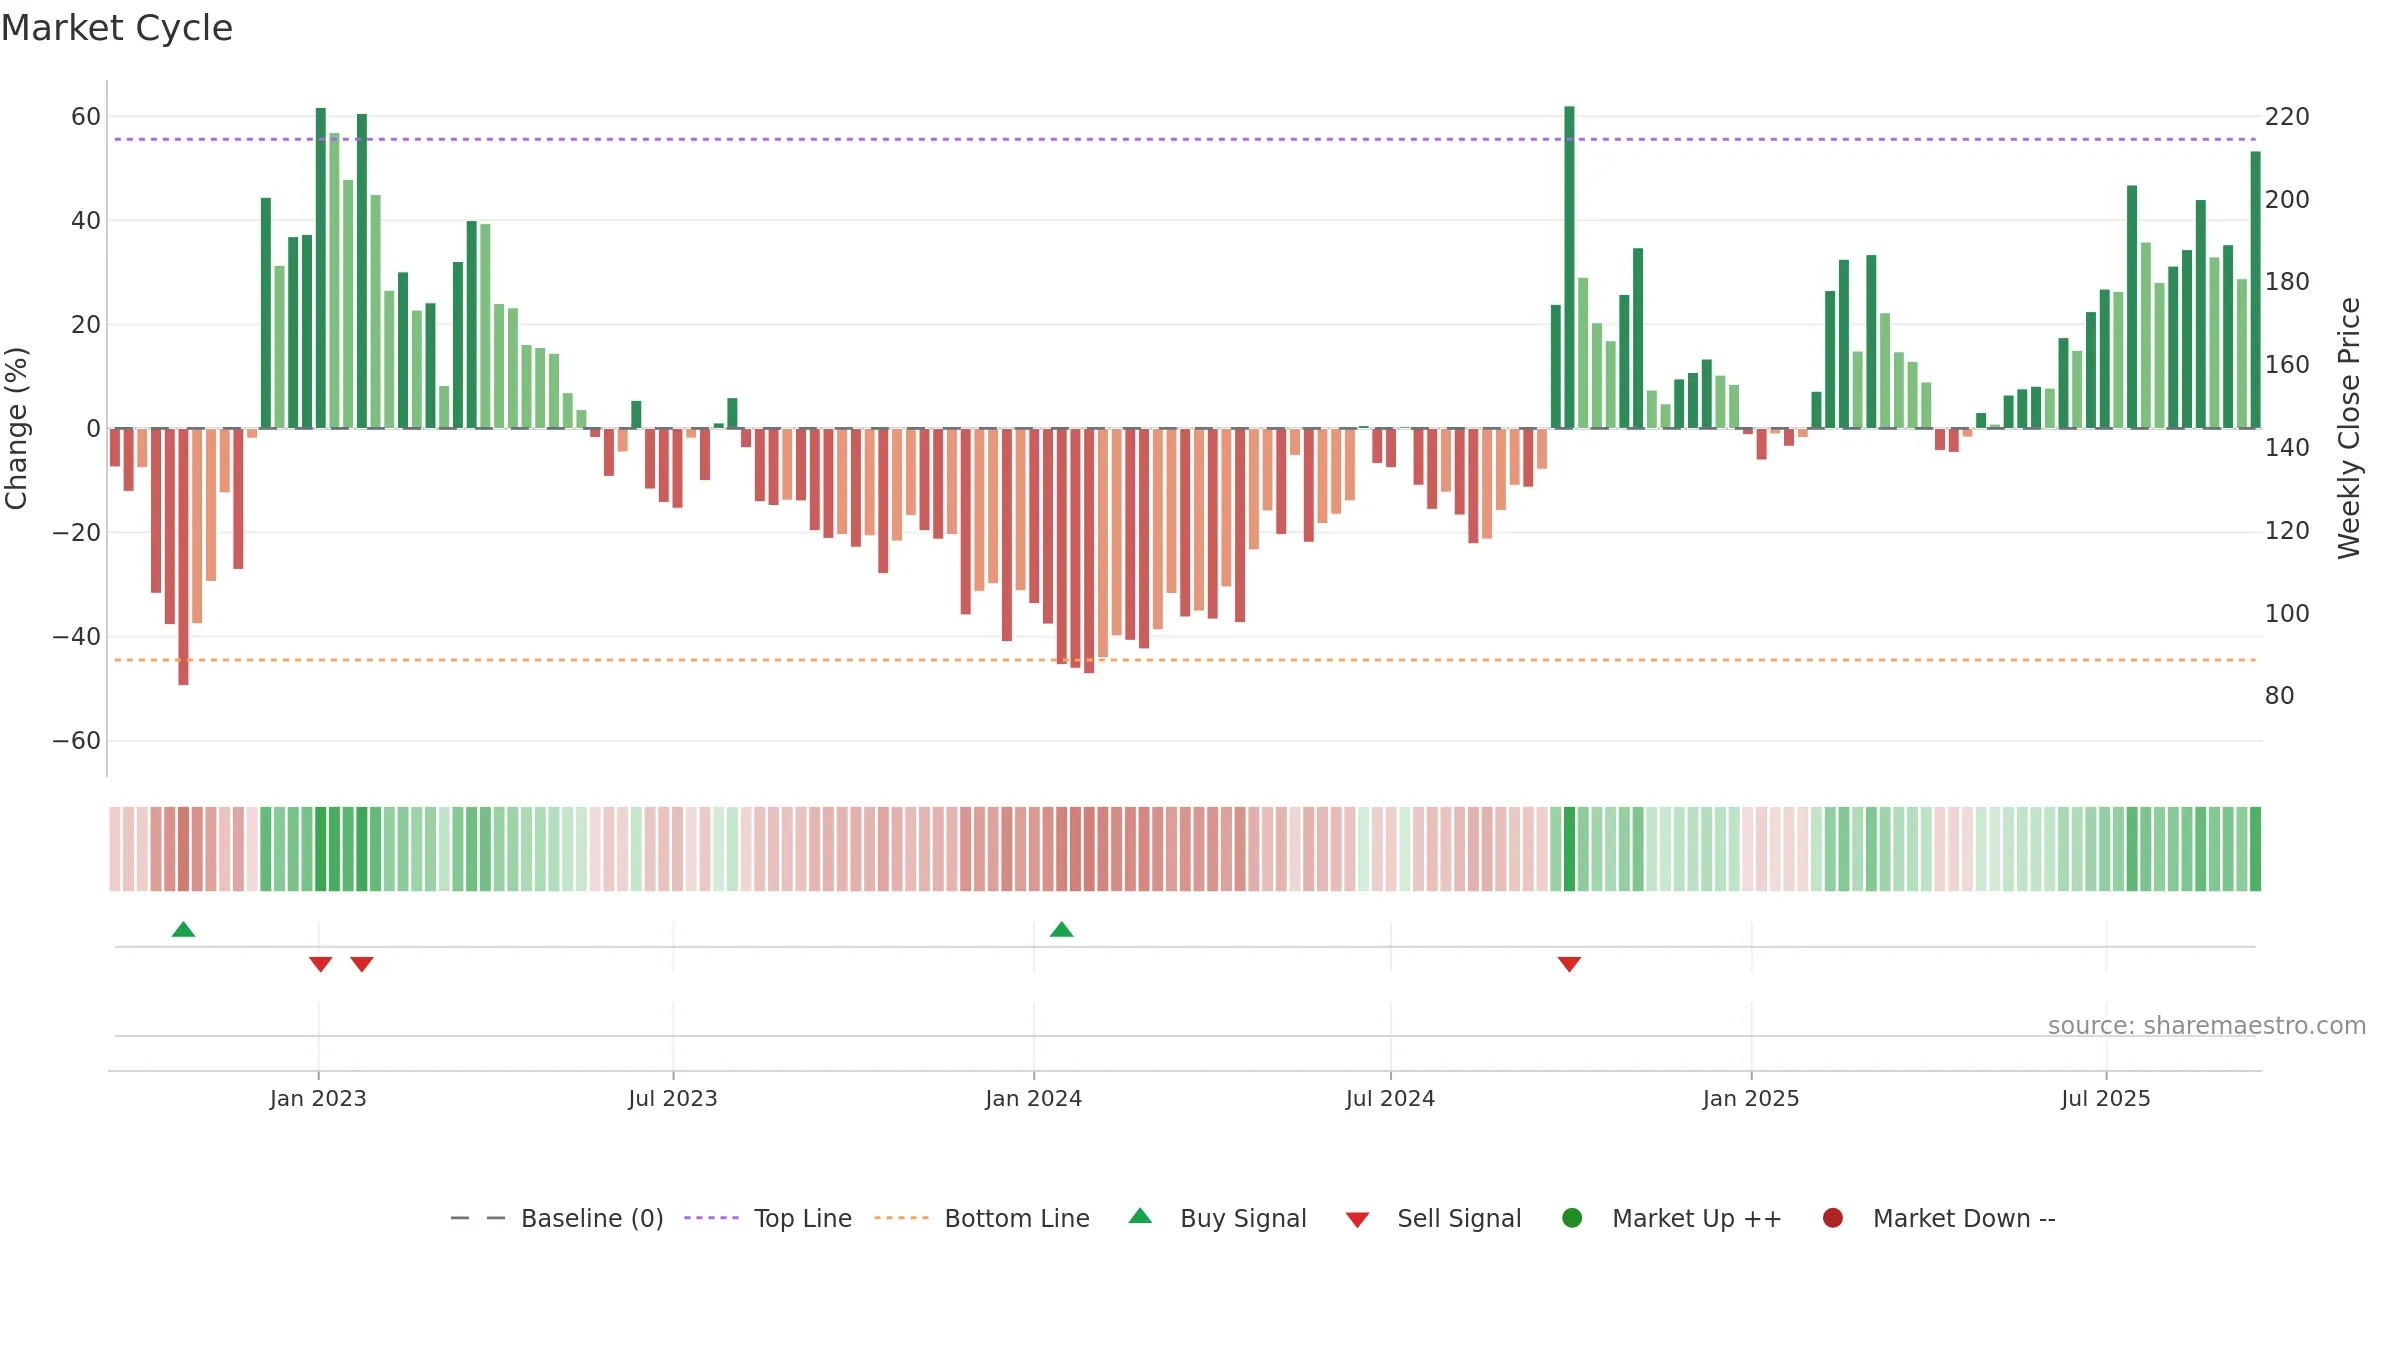The image size is (2400, 1350).
Task: Click the deepest red bar before Jan 2023
Action: click(183, 557)
